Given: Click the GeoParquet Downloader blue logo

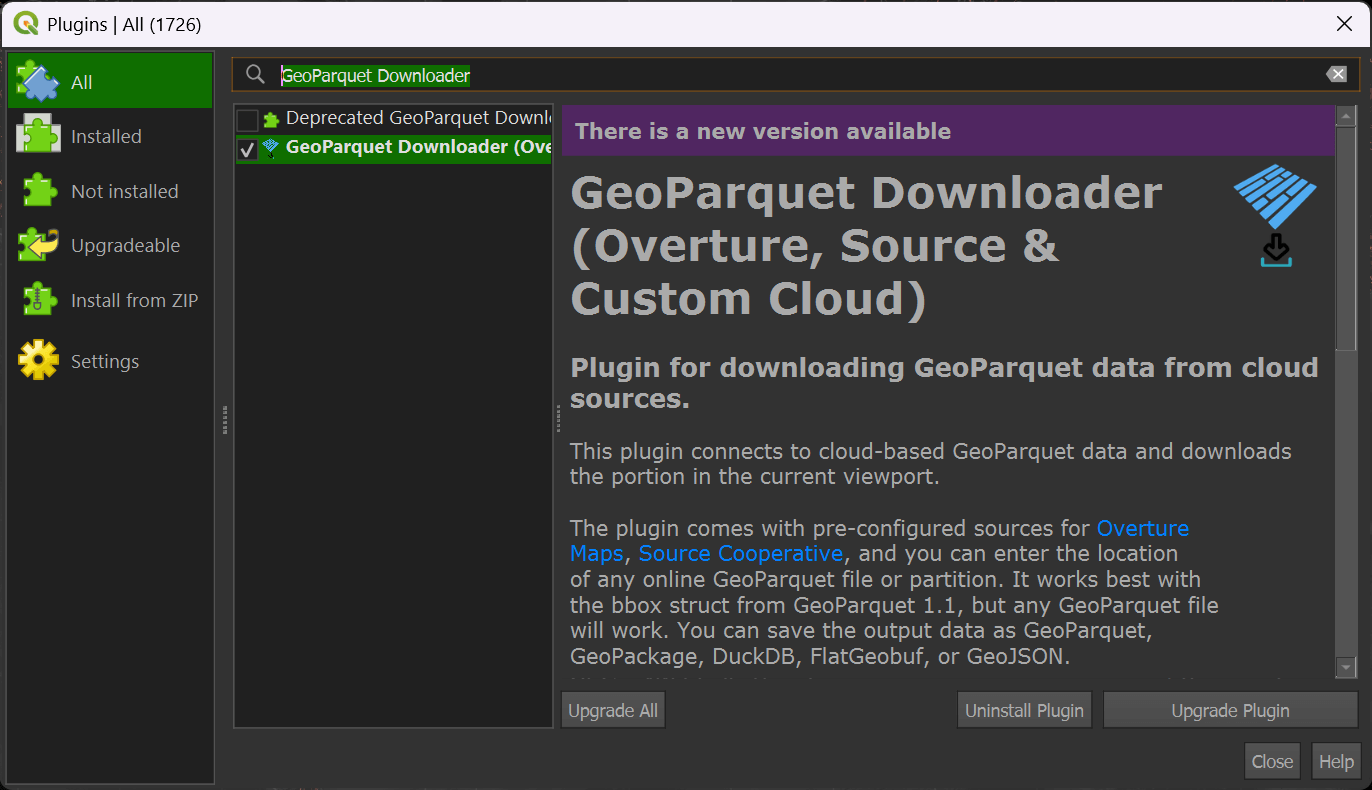Looking at the screenshot, I should pos(1275,216).
